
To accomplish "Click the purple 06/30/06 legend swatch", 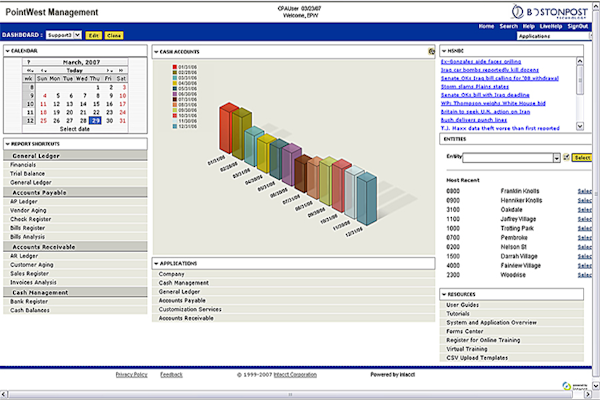I will point(174,94).
